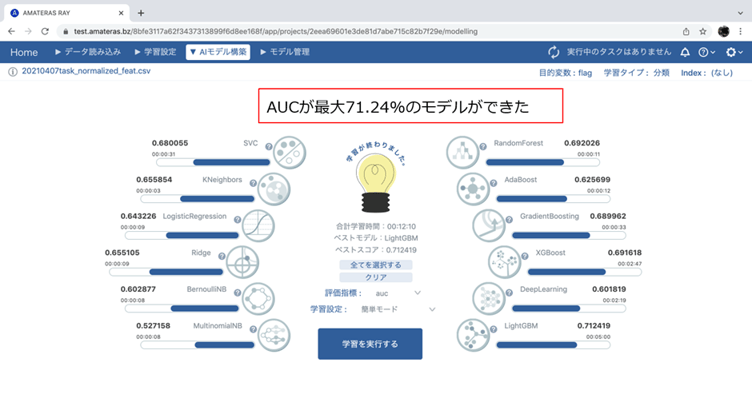Open help for LogisticRegression model
Screen dimensions: 752x414
(237, 220)
